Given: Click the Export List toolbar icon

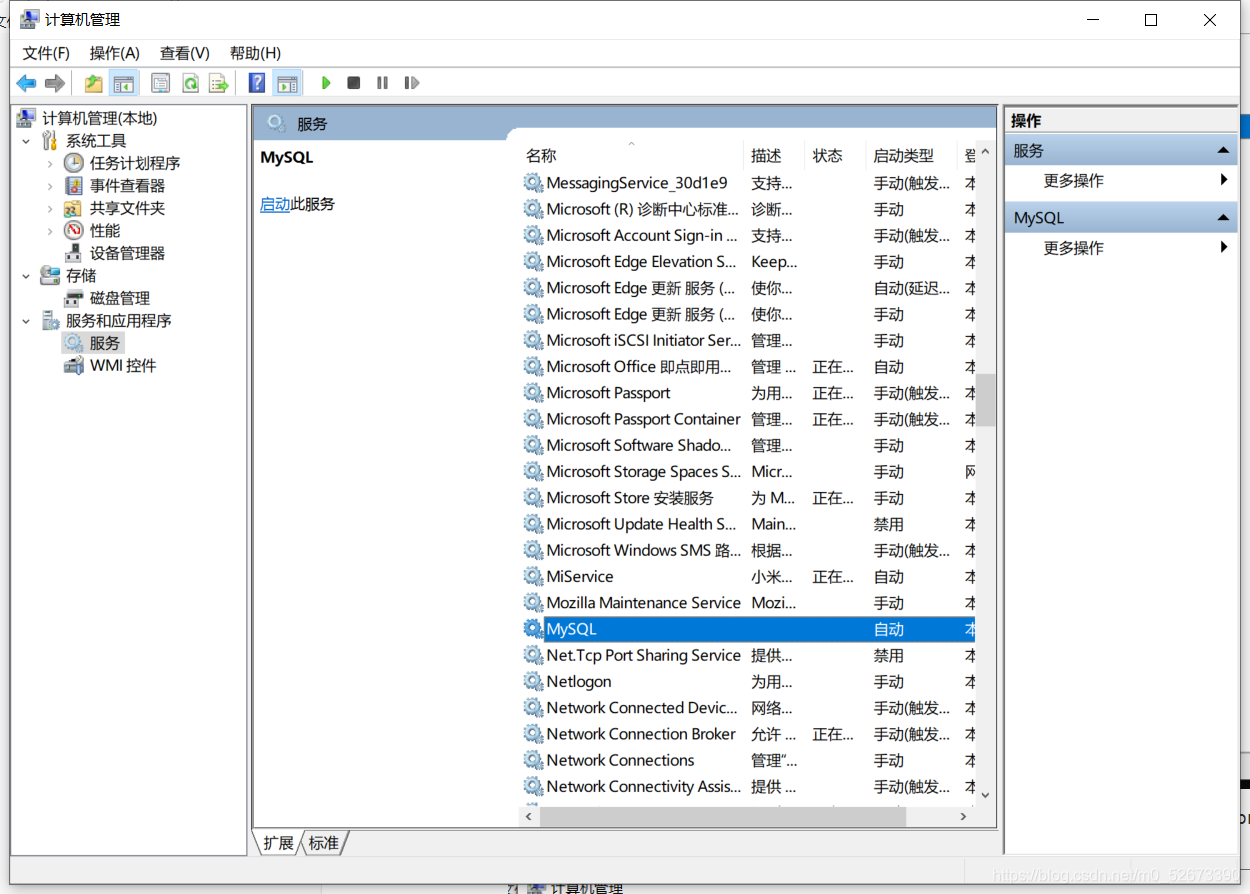Looking at the screenshot, I should tap(219, 83).
